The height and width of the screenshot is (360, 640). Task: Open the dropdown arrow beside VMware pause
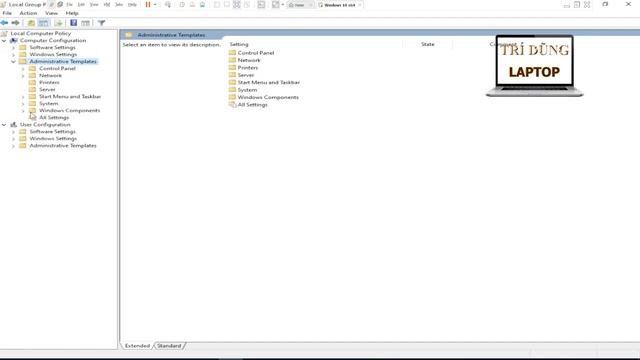click(x=155, y=4)
